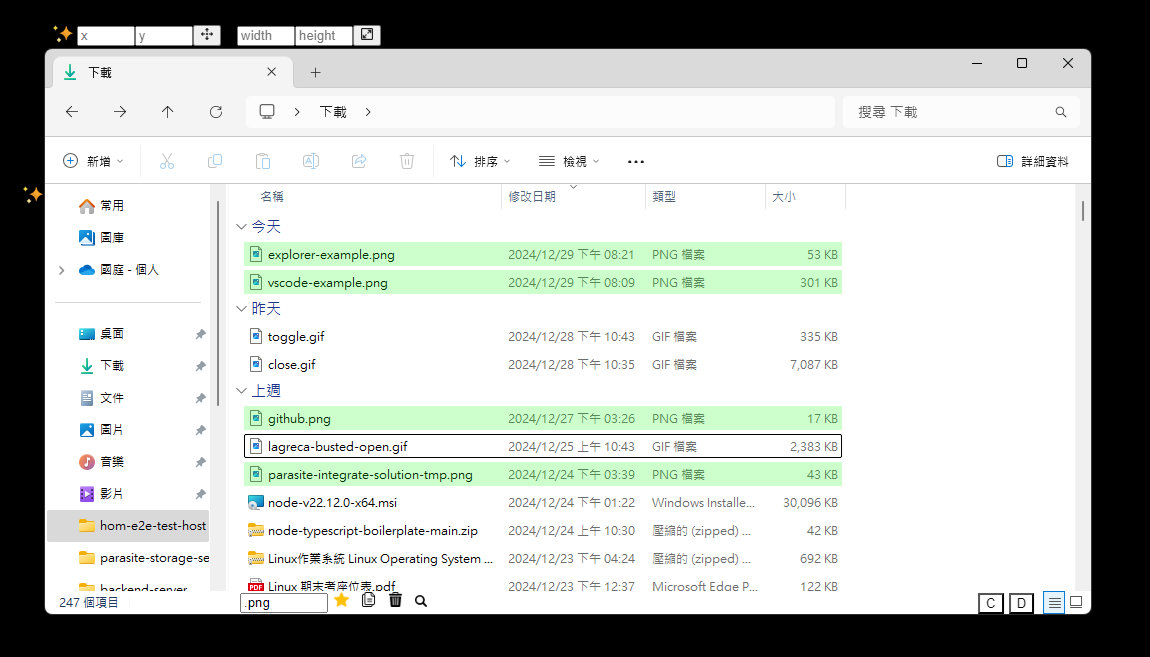
Task: Click the trash can icon beside filter box
Action: point(395,600)
